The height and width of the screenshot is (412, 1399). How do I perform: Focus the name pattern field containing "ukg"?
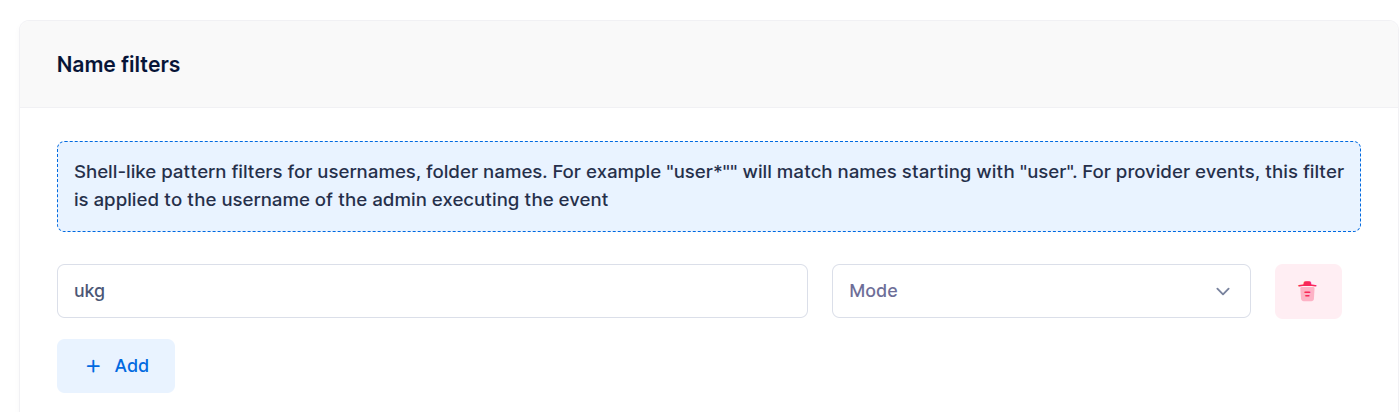point(432,291)
